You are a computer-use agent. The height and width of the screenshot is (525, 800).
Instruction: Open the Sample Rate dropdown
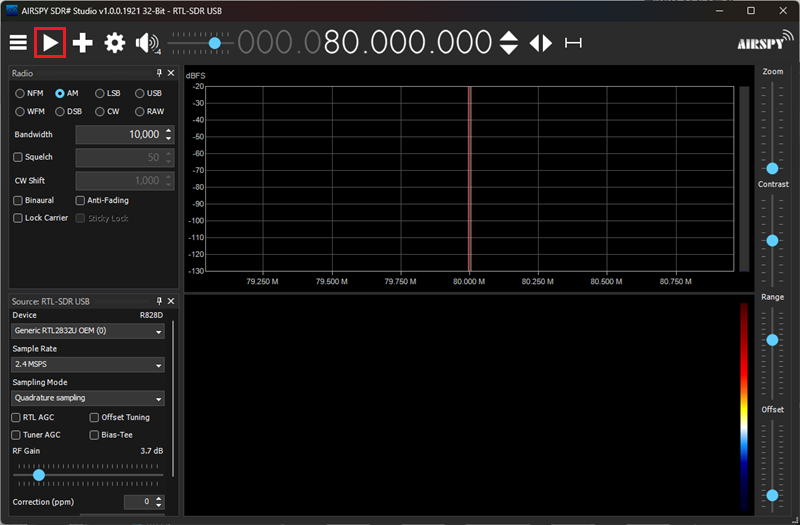pyautogui.click(x=88, y=364)
